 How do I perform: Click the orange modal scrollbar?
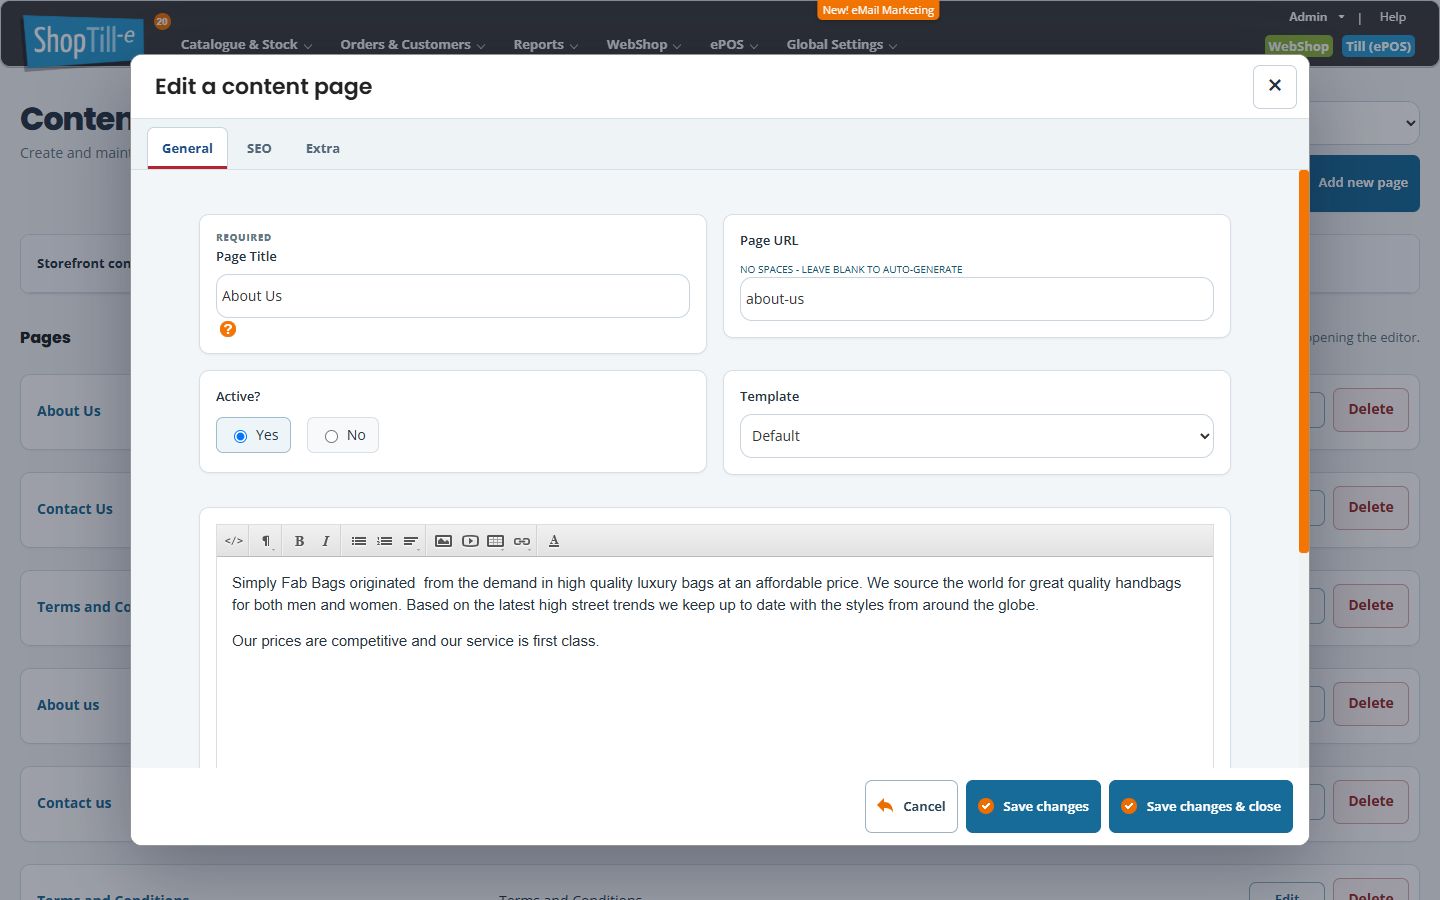1304,361
